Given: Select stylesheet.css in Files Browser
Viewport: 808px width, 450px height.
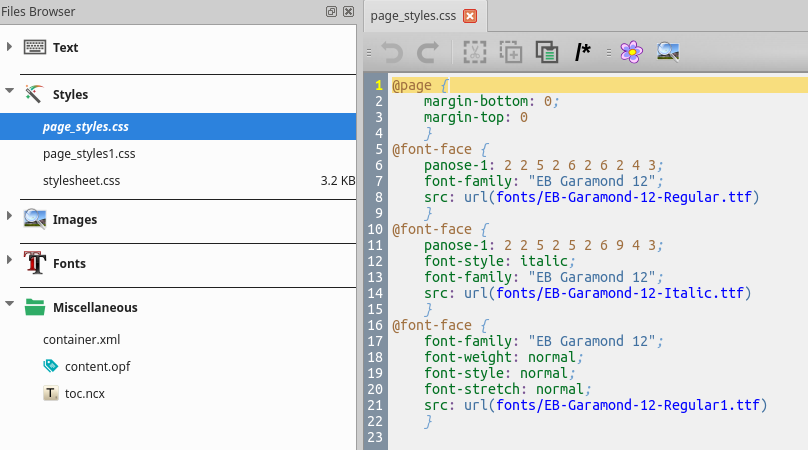Looking at the screenshot, I should pos(81,181).
